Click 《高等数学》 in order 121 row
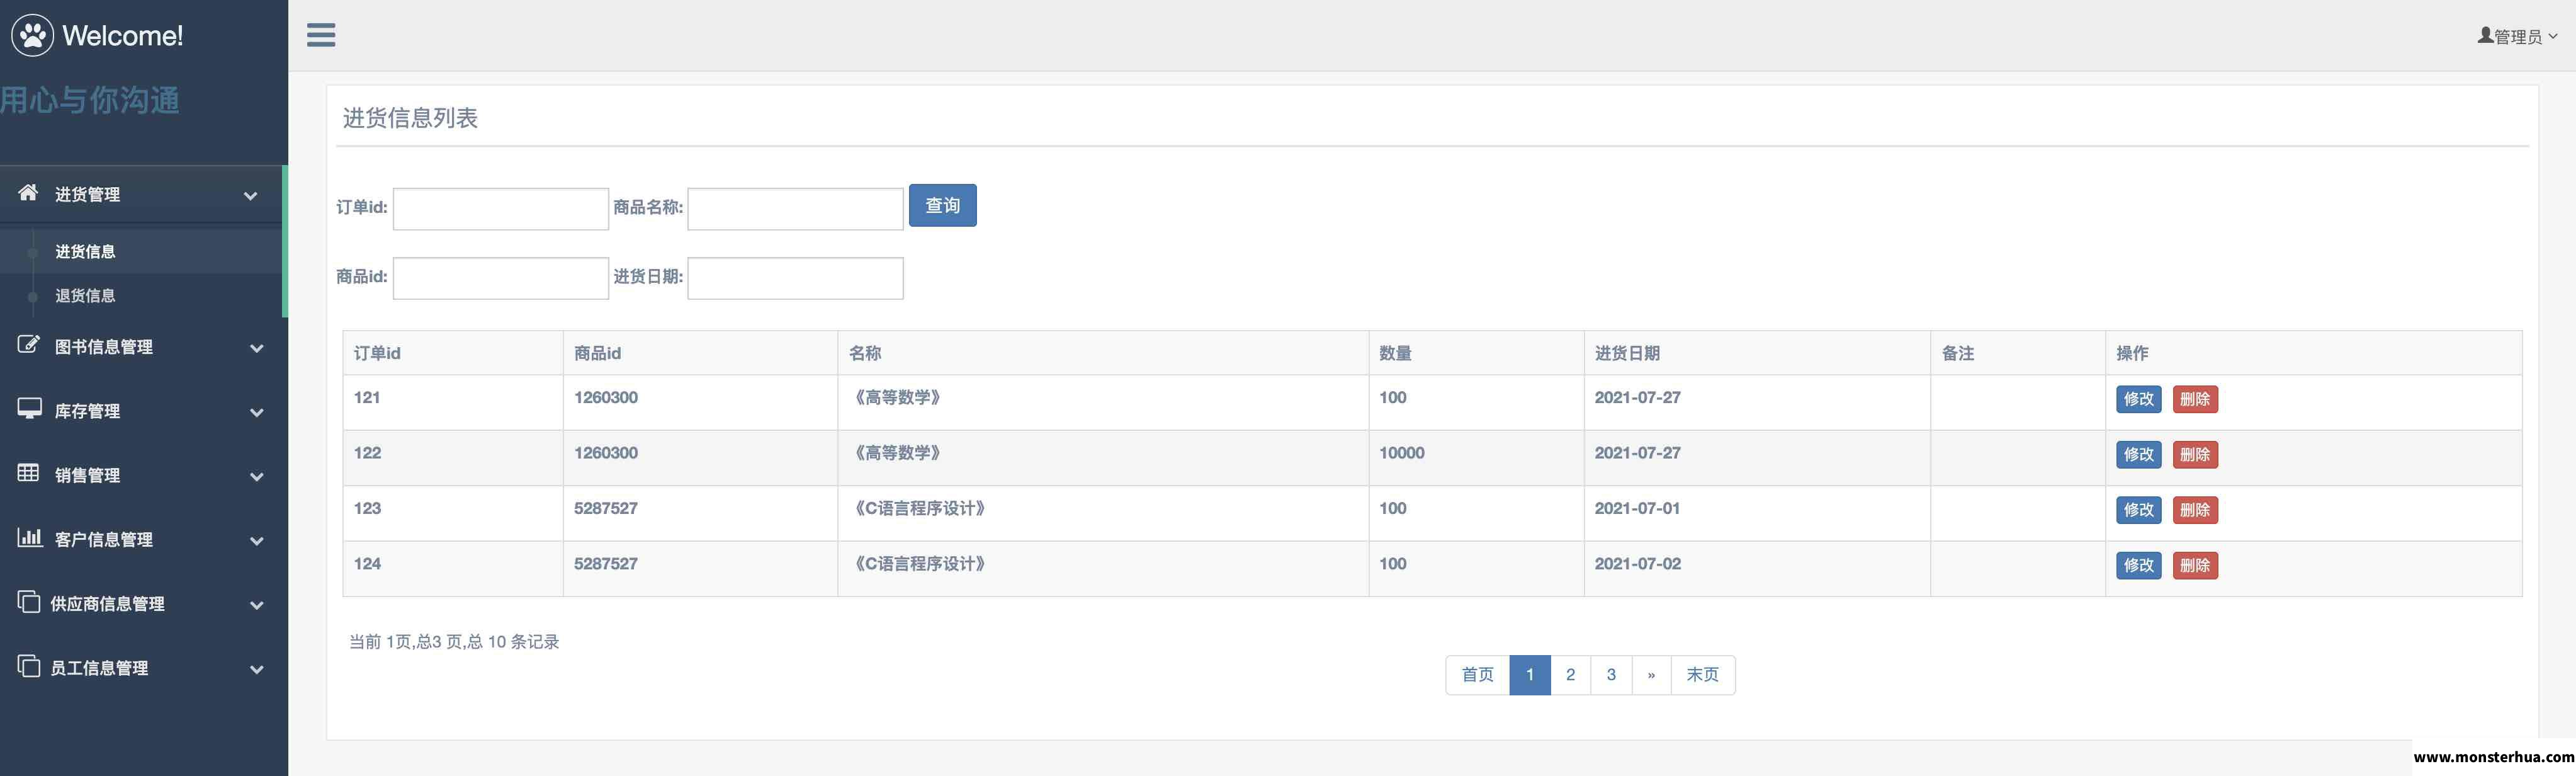This screenshot has width=2576, height=776. pos(897,398)
